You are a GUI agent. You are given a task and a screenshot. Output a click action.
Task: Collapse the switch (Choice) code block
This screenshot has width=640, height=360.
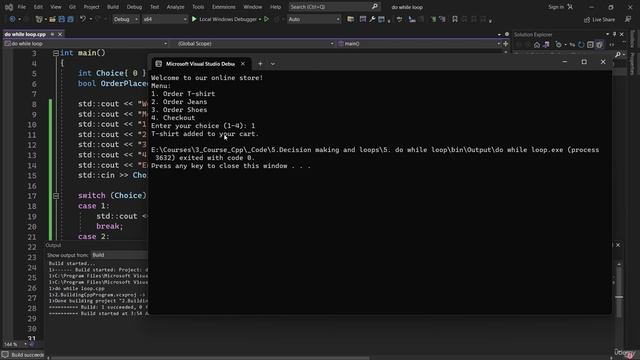point(56,196)
